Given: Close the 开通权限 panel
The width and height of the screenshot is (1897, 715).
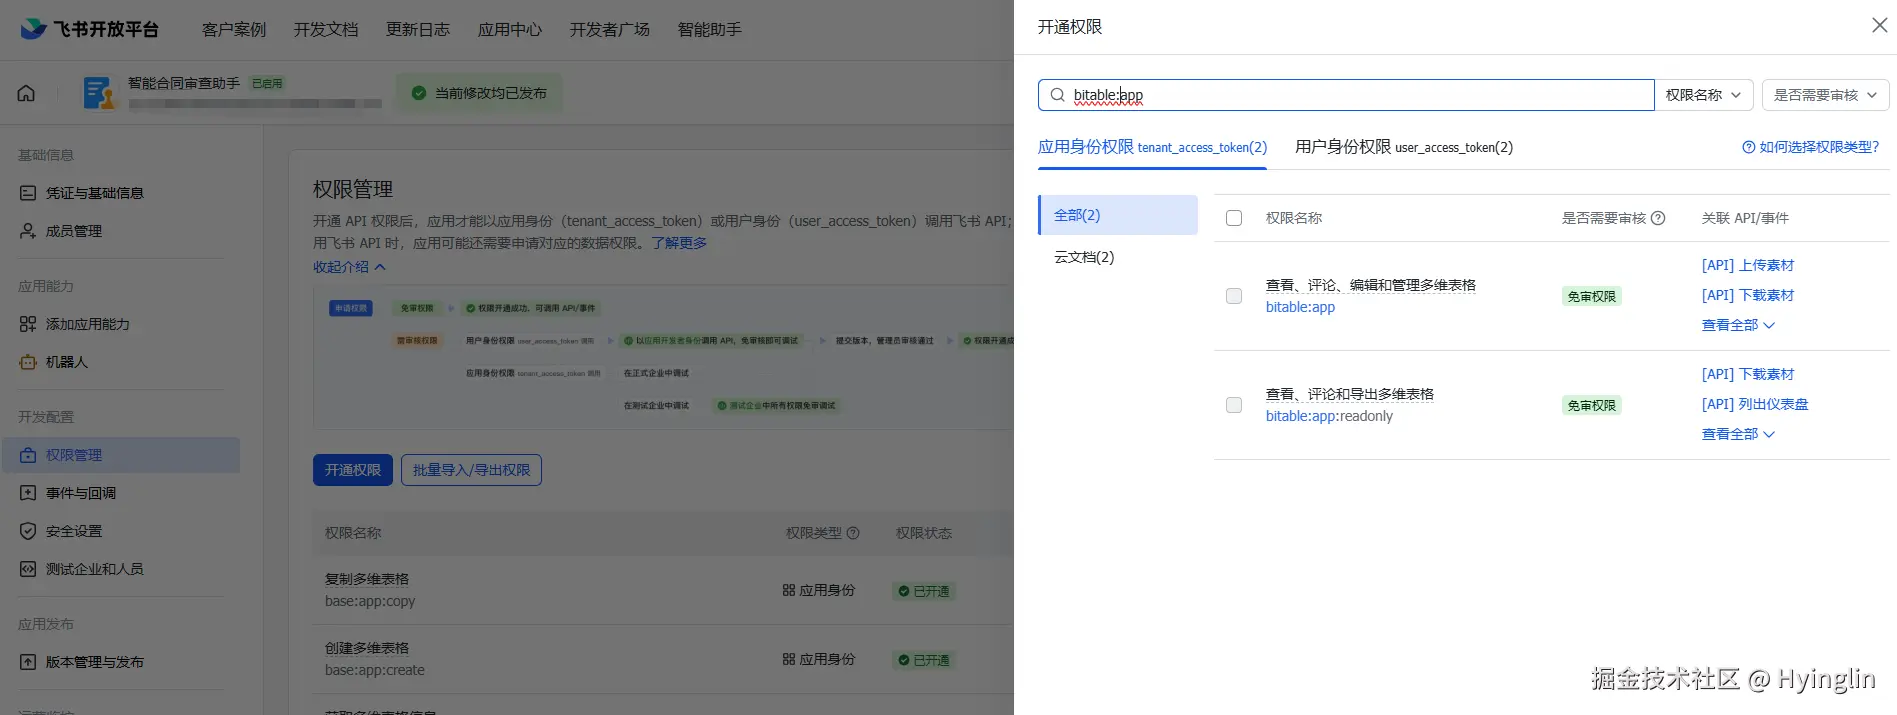Looking at the screenshot, I should (x=1879, y=25).
